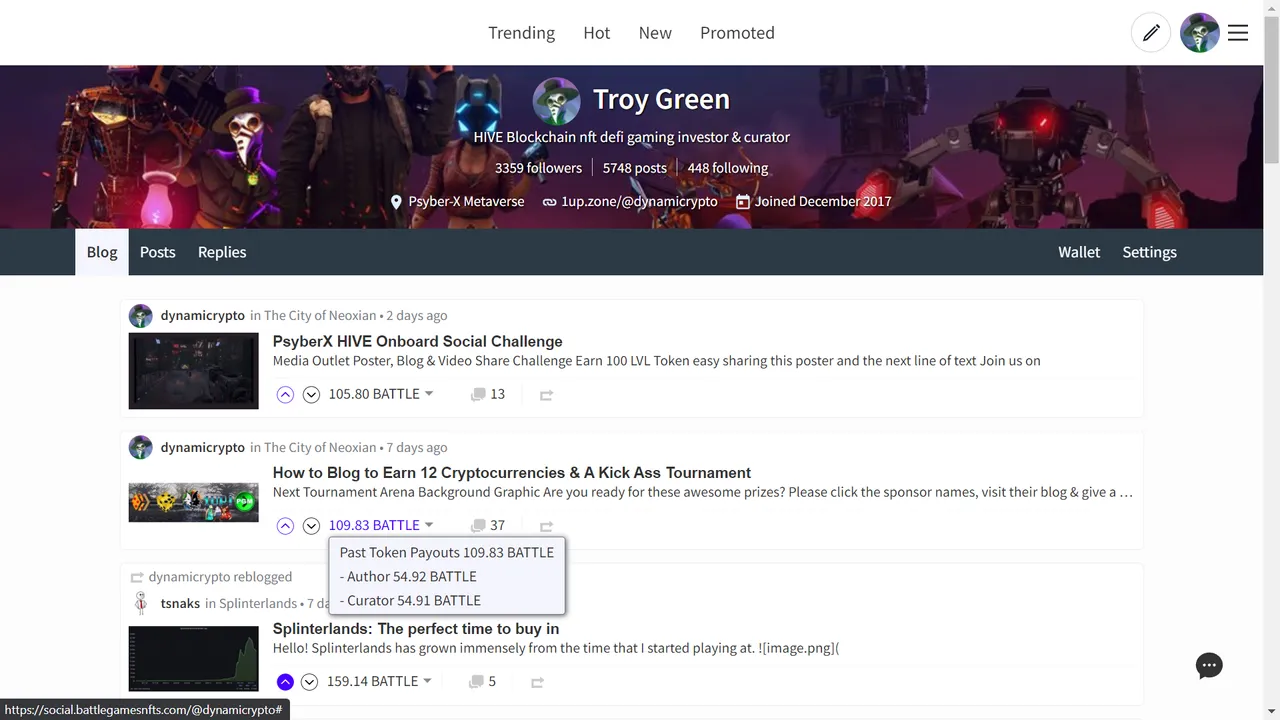Open comments icon showing 5 replies
This screenshot has height=720, width=1280.
[476, 682]
